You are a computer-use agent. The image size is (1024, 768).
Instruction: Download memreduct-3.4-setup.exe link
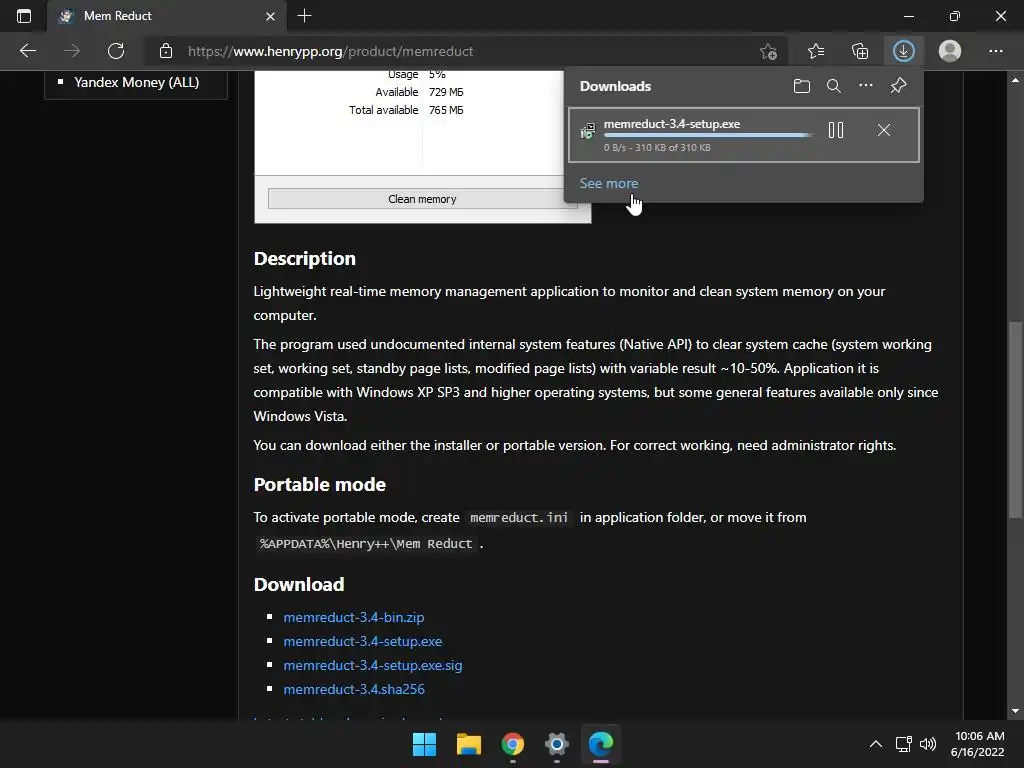362,641
